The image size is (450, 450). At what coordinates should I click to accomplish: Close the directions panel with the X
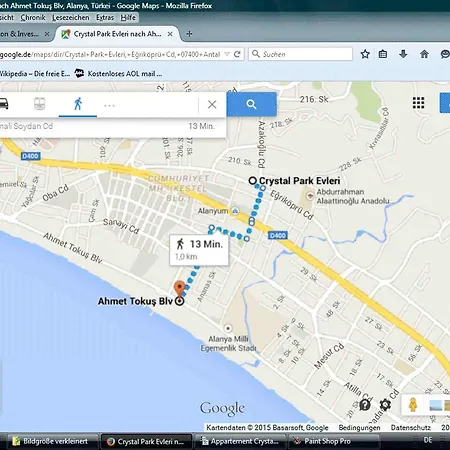(212, 104)
